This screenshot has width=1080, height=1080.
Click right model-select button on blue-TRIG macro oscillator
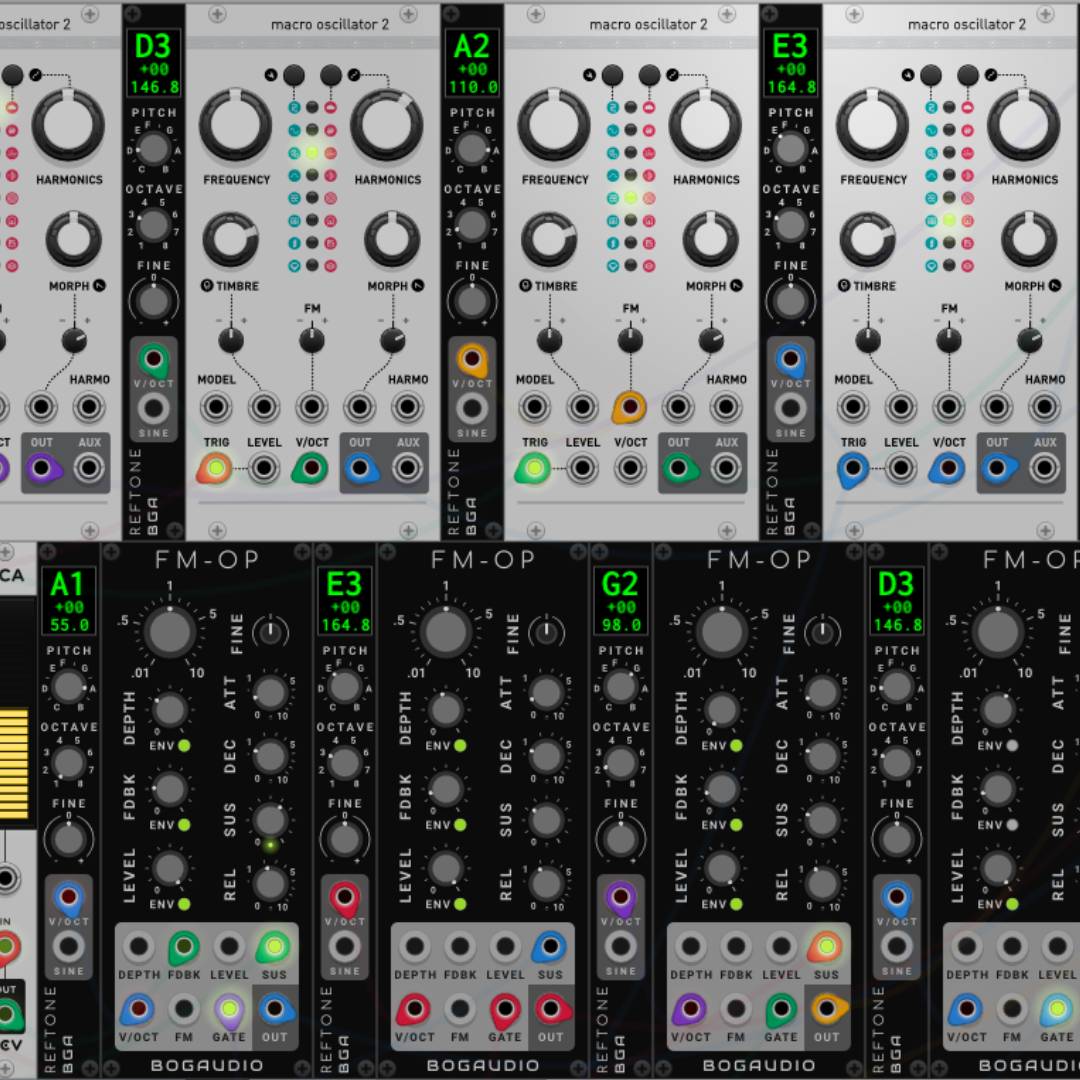(x=968, y=75)
